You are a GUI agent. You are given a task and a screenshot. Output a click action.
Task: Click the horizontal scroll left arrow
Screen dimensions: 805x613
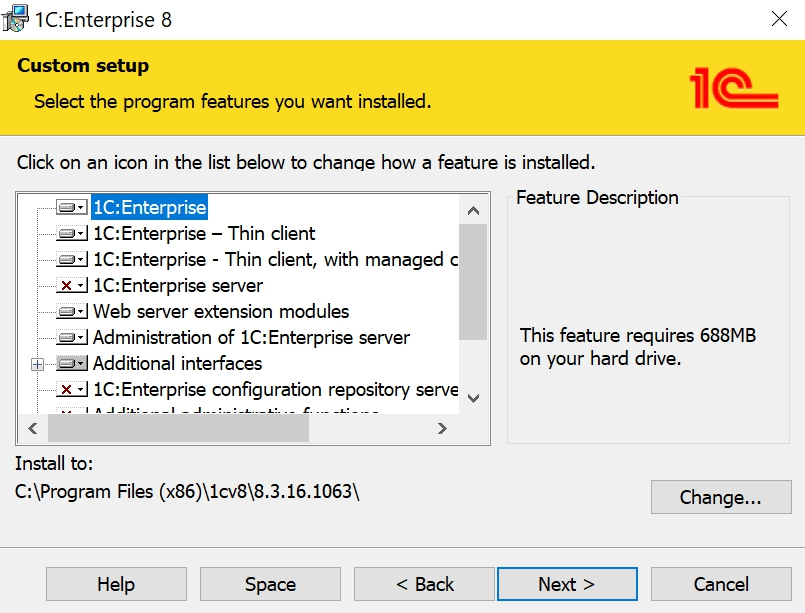click(x=33, y=428)
